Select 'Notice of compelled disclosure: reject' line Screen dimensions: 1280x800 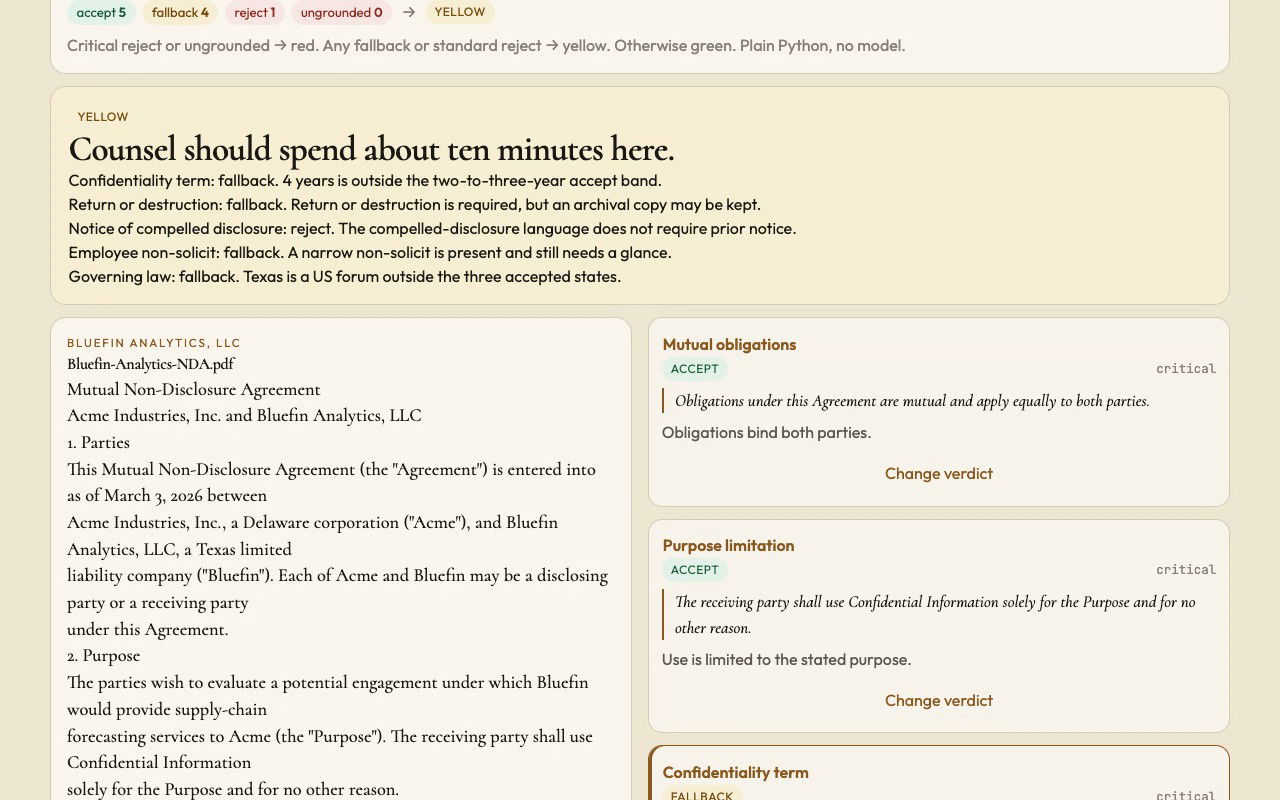coord(432,229)
